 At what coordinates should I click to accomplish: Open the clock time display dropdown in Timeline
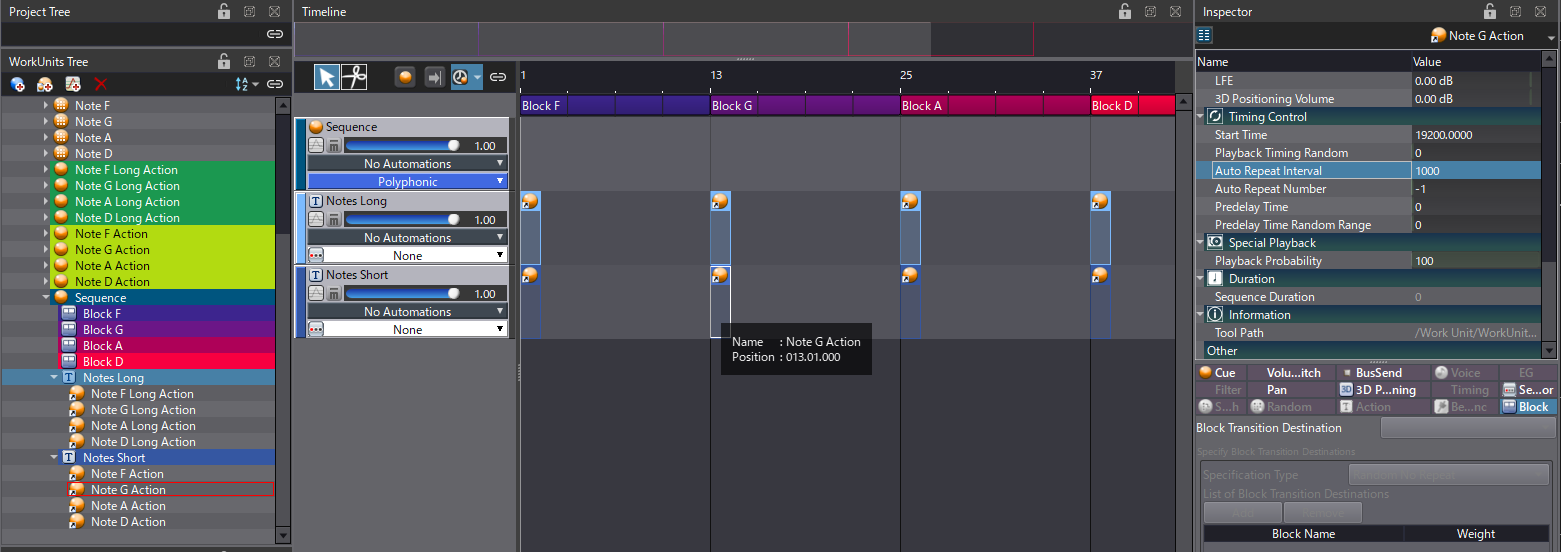(x=466, y=77)
